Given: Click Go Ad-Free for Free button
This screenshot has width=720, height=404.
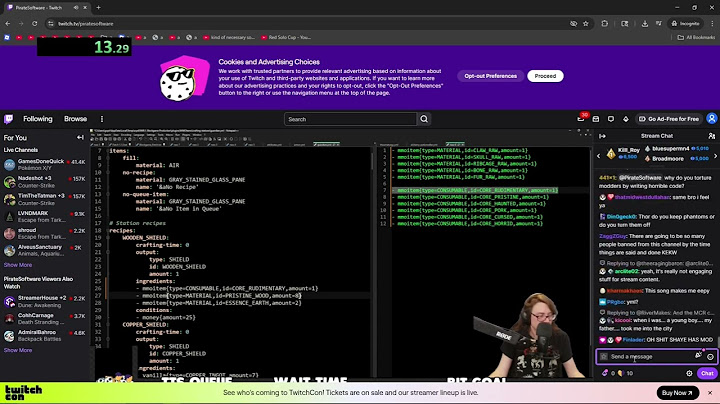Looking at the screenshot, I should [x=669, y=119].
